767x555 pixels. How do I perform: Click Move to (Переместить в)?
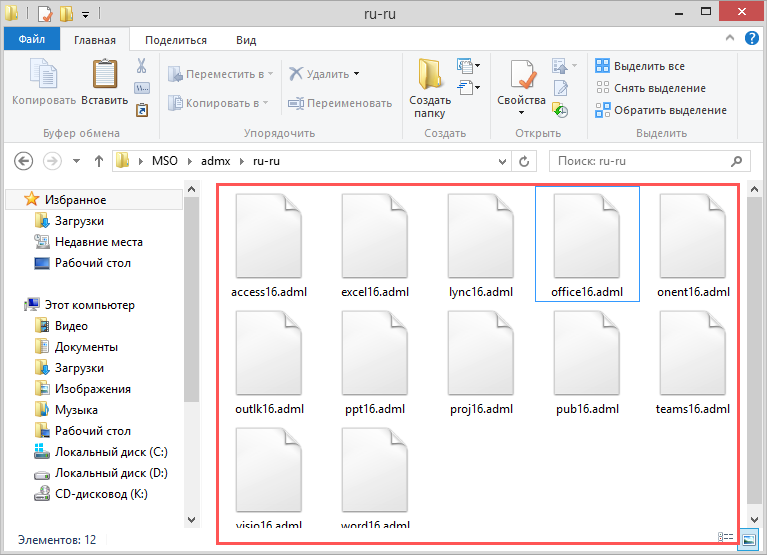click(x=220, y=74)
